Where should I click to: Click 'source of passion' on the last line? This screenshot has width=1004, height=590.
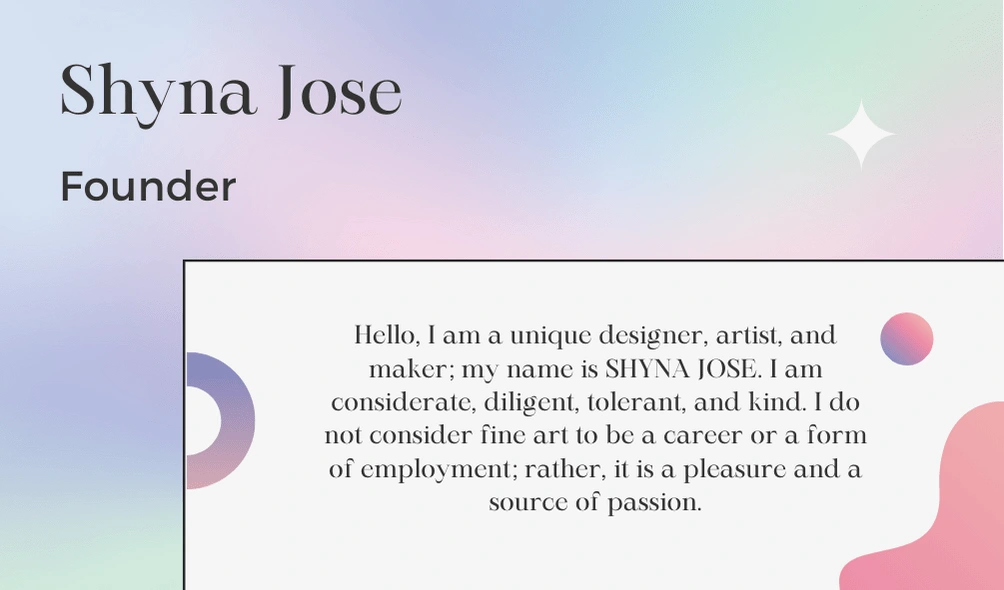click(x=595, y=503)
